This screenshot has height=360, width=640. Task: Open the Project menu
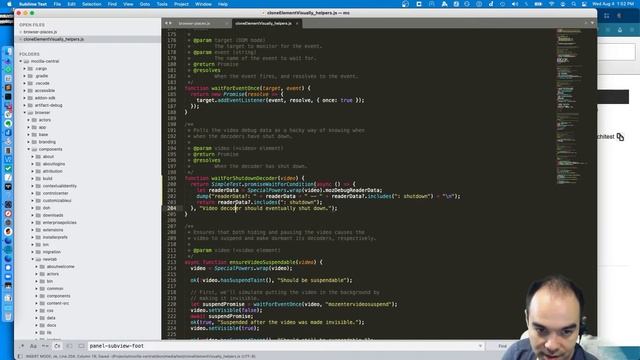pyautogui.click(x=181, y=4)
